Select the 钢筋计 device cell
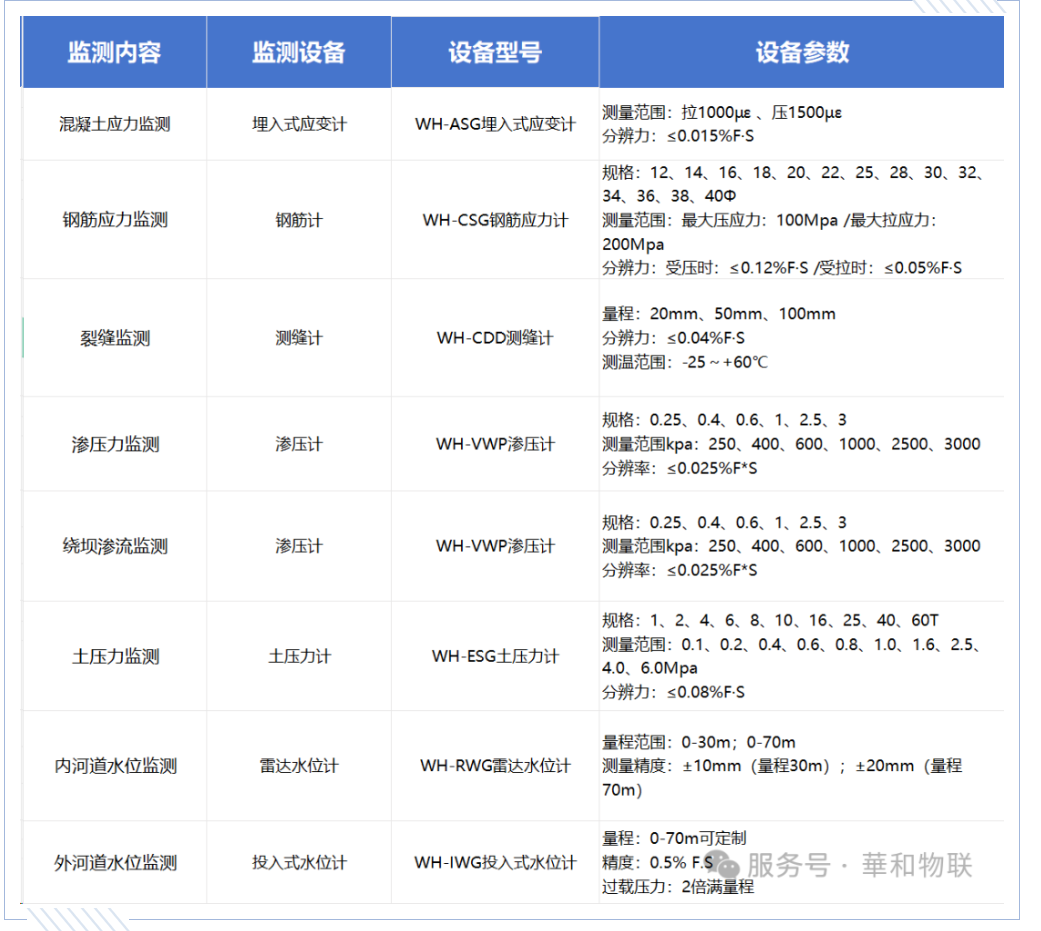 pos(299,220)
